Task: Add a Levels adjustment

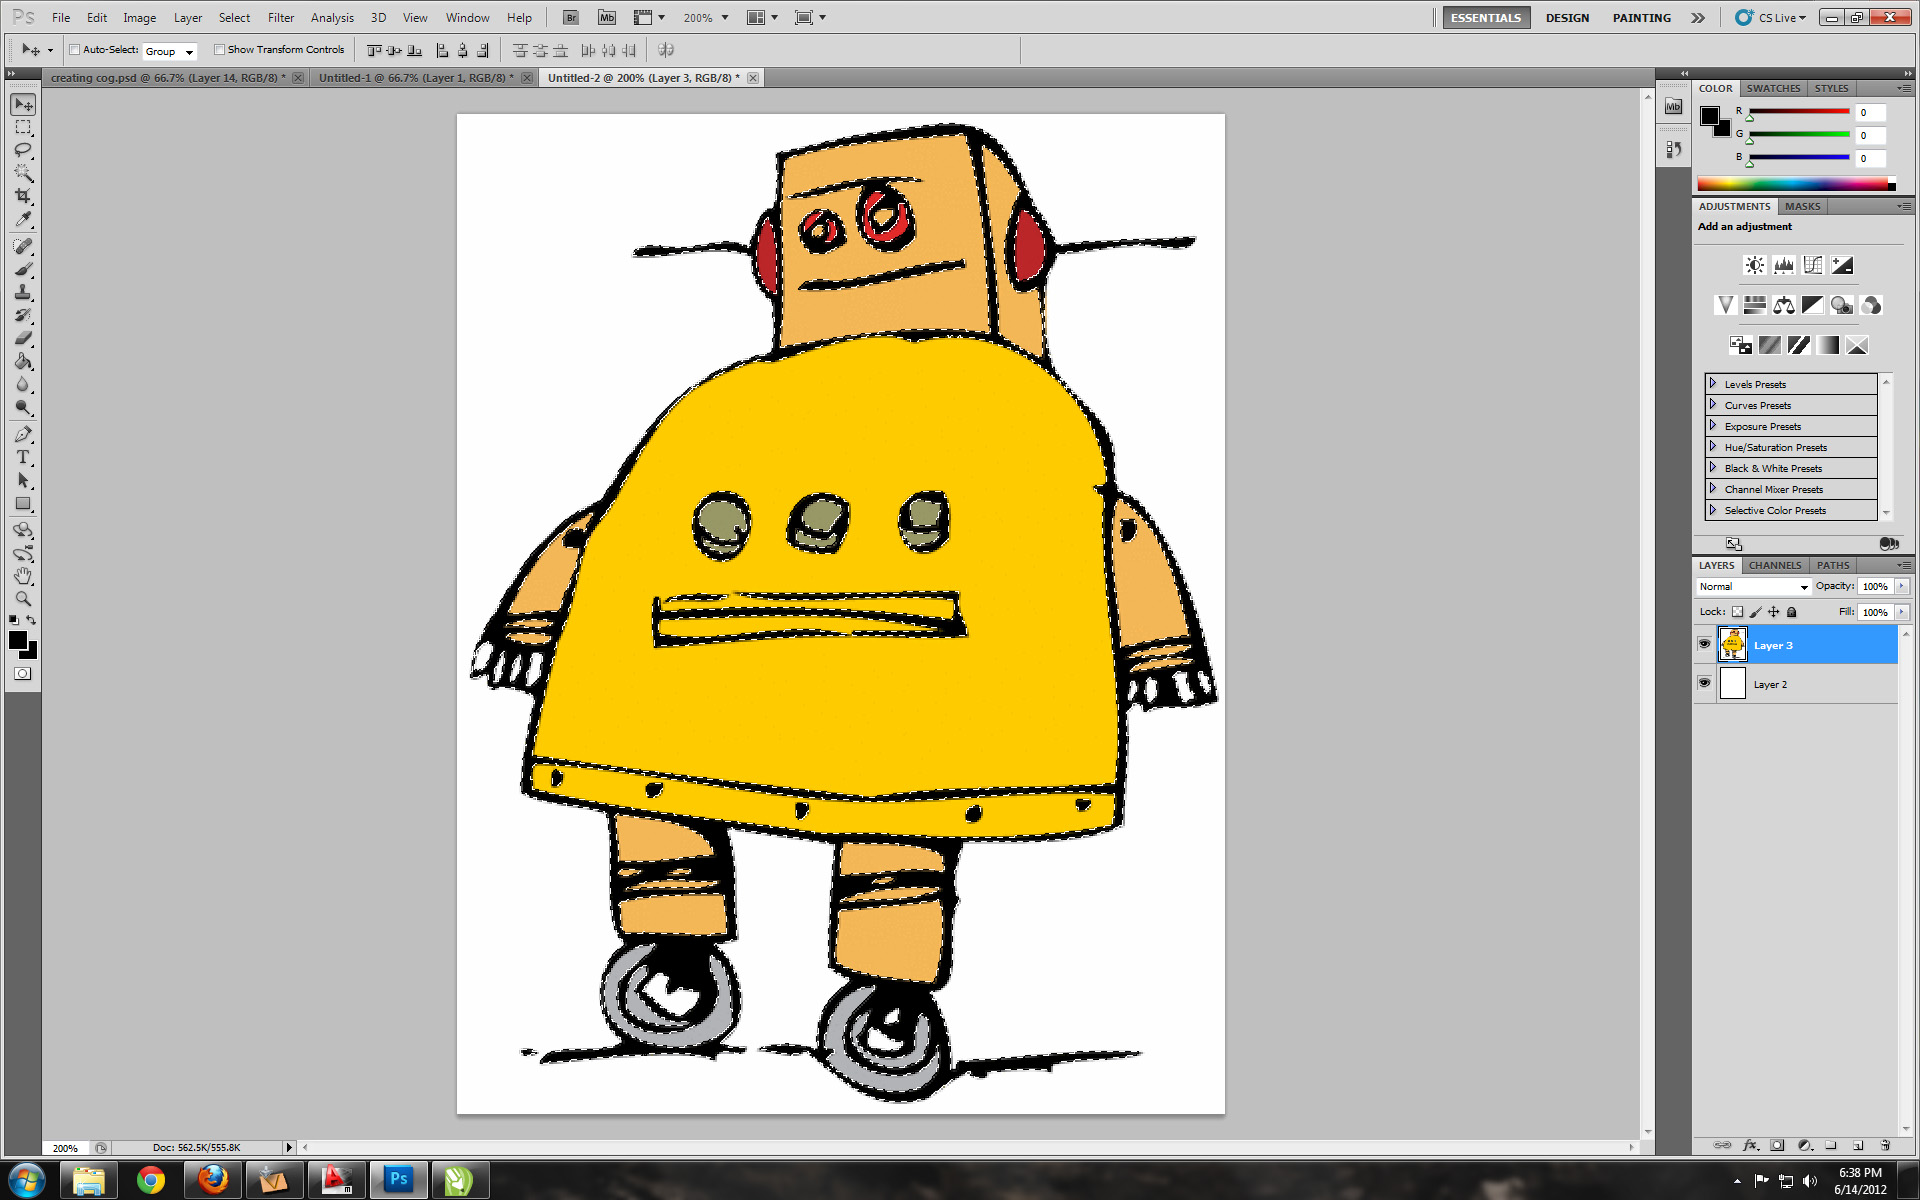Action: tap(1784, 265)
